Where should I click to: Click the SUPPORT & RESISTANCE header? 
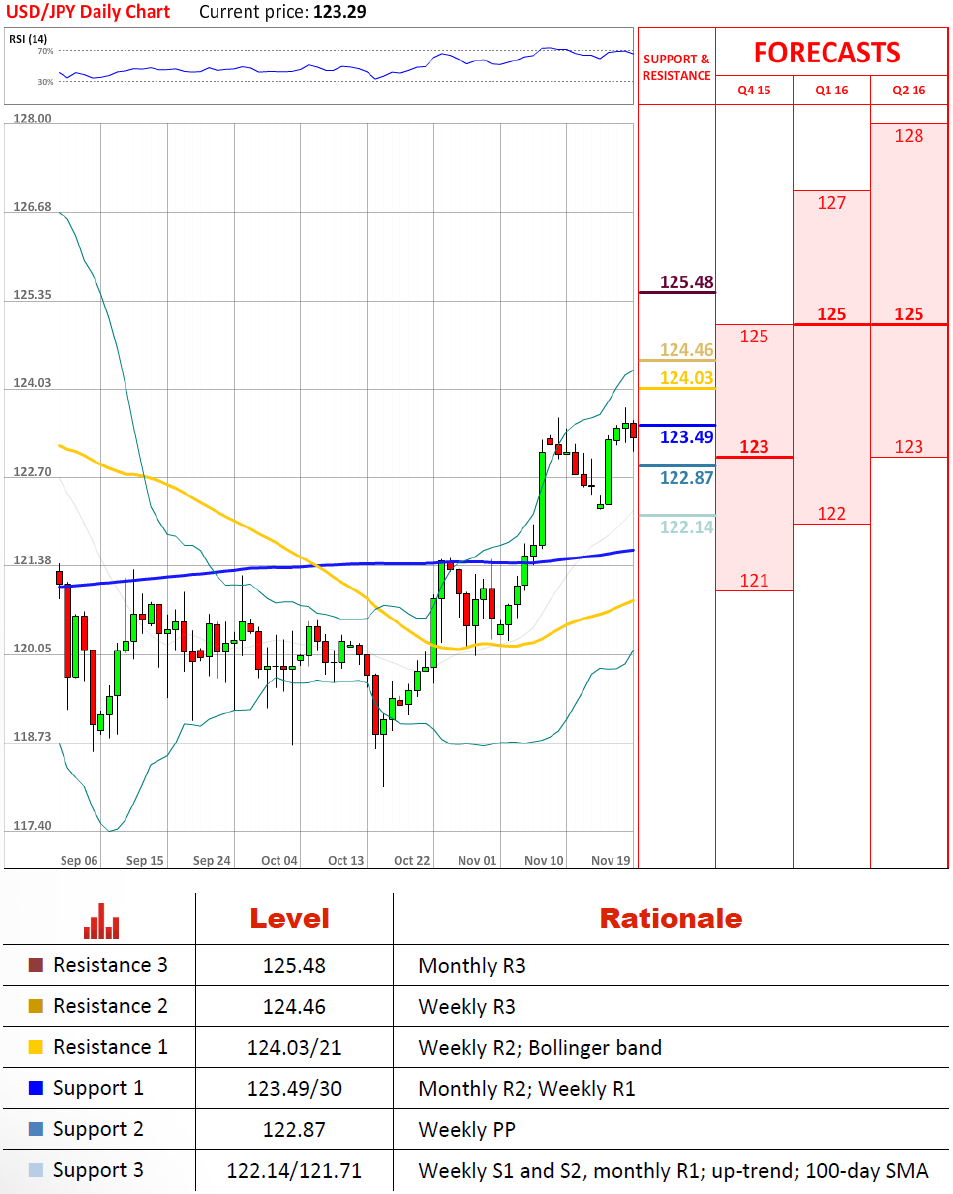pos(677,67)
